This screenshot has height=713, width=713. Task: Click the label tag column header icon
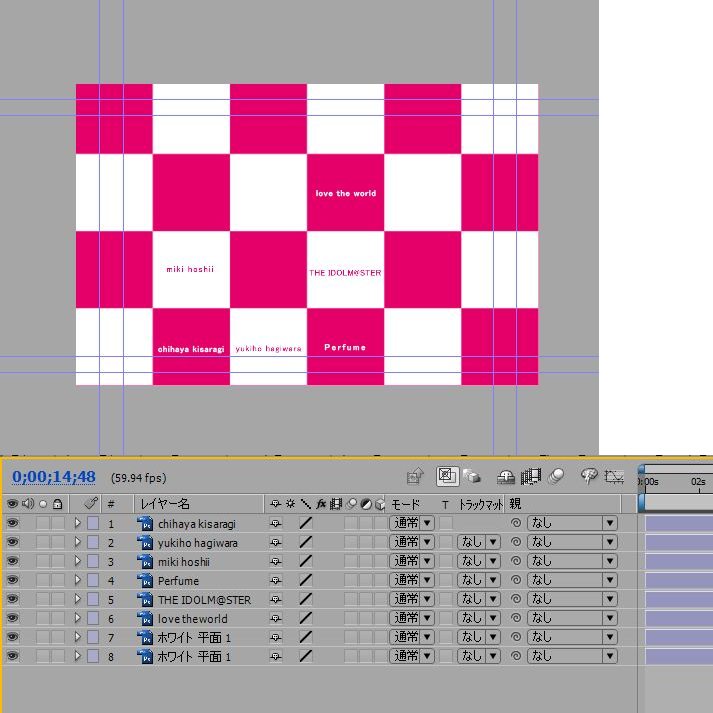(x=91, y=503)
